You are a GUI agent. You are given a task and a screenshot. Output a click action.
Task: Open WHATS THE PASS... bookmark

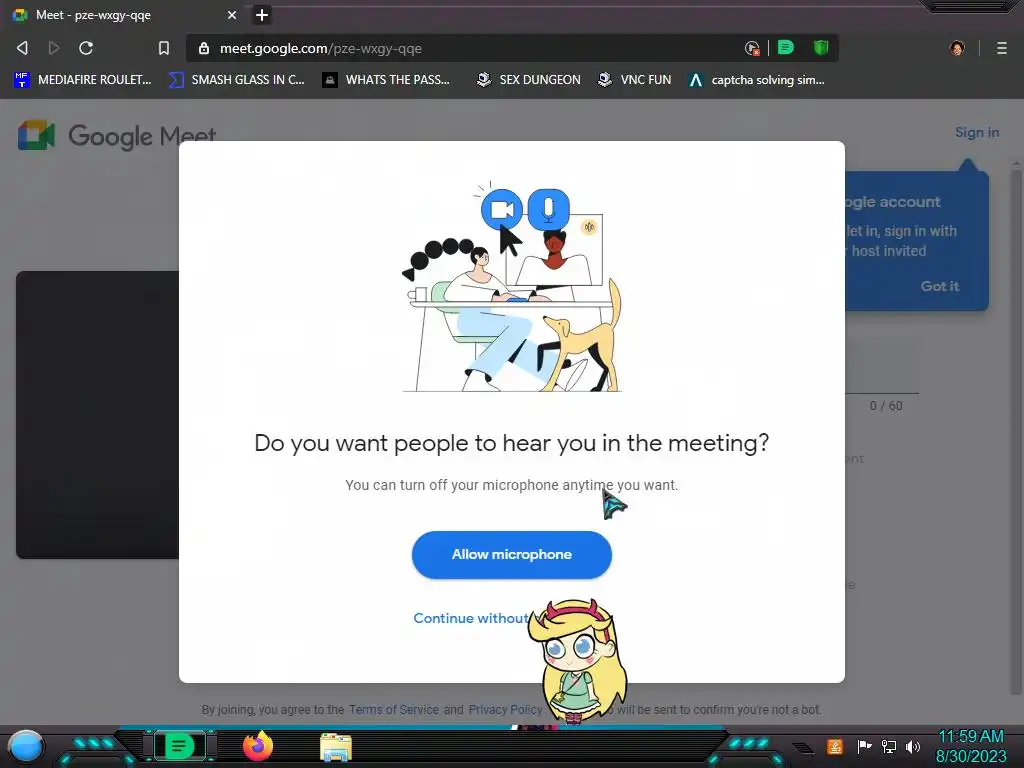(x=386, y=80)
